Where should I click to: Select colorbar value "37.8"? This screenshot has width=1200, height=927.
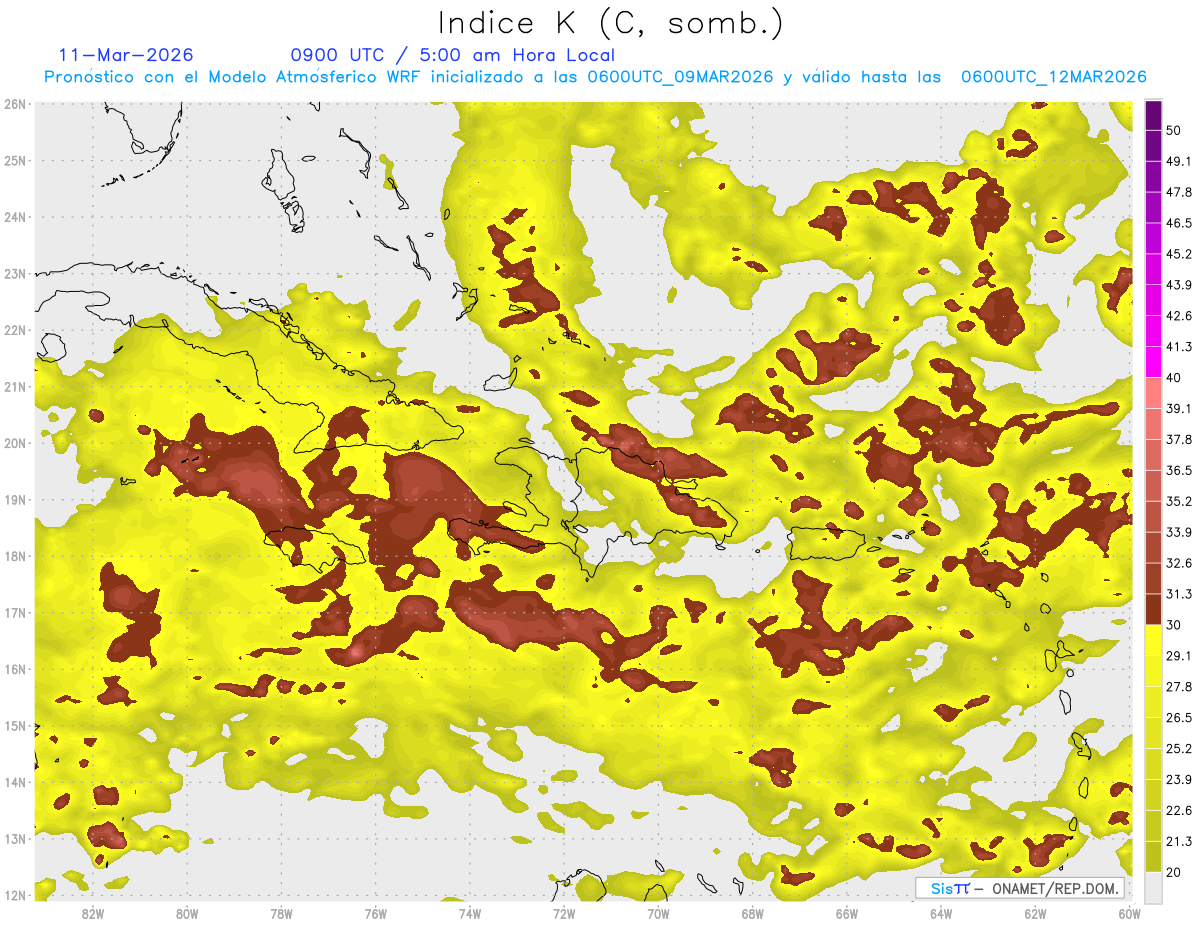pos(1179,439)
